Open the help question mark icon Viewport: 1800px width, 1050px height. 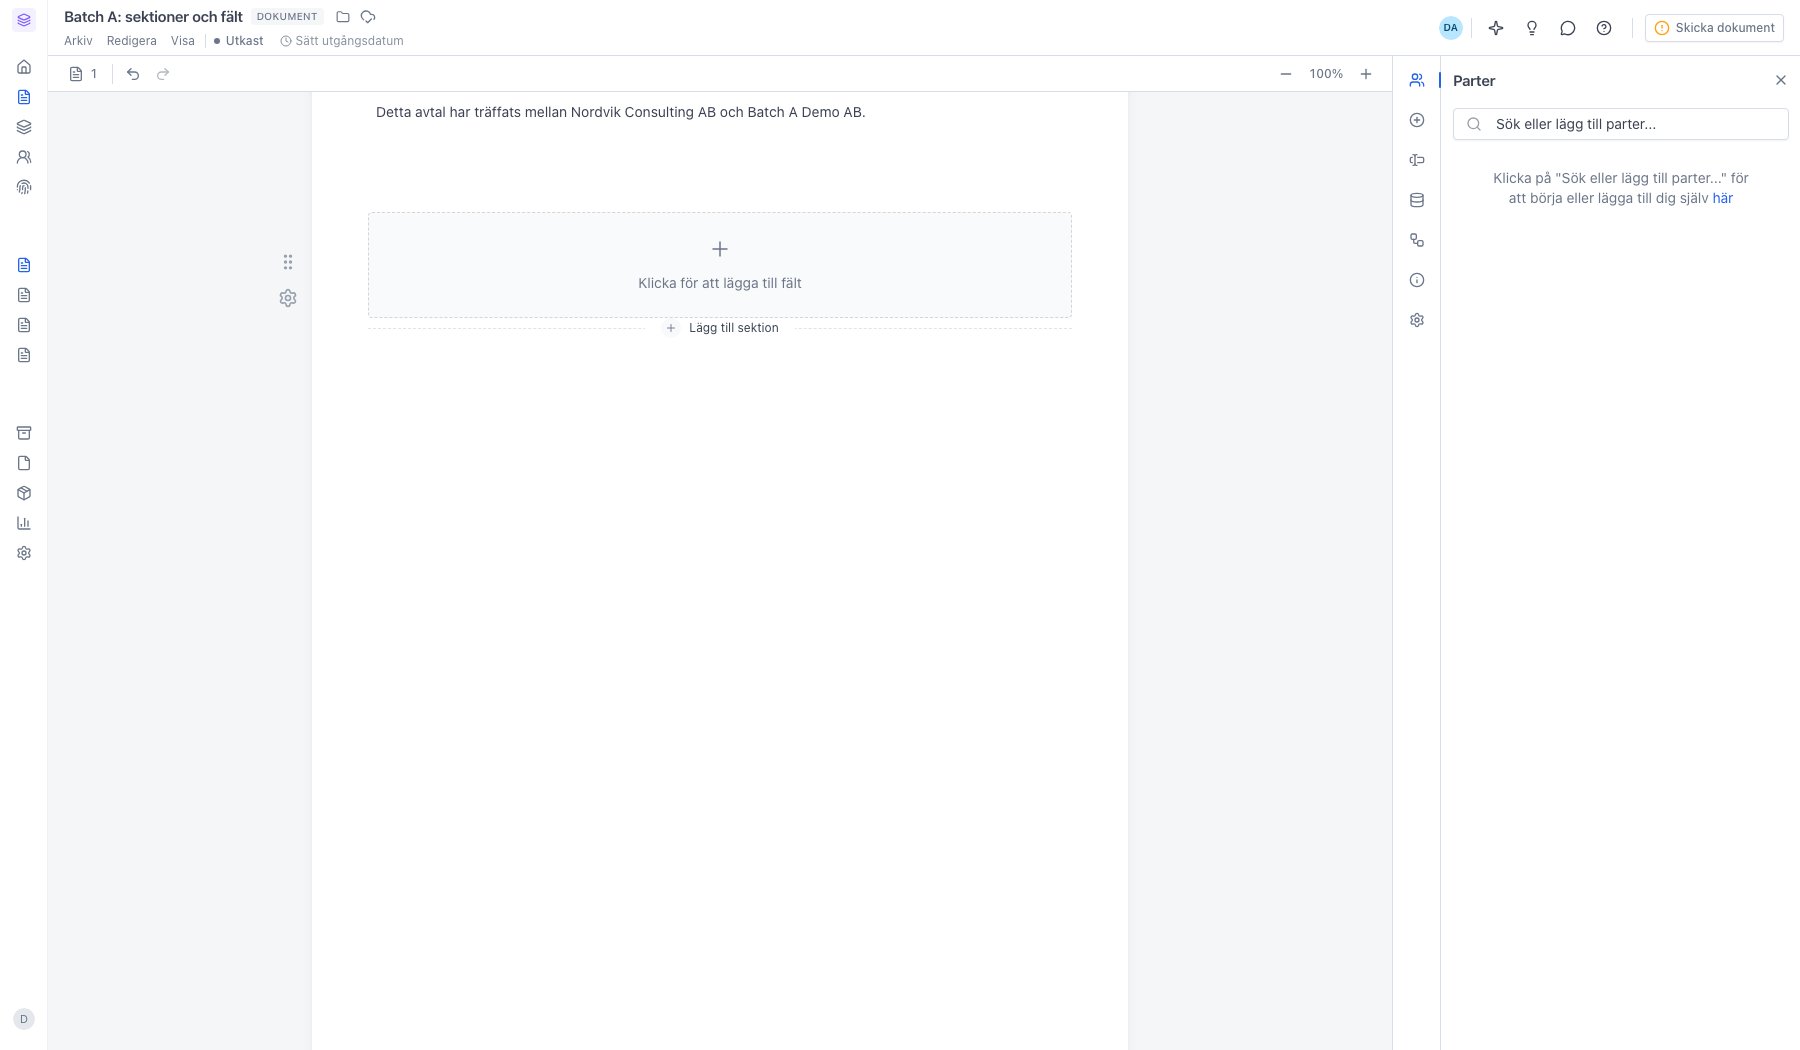pos(1604,28)
